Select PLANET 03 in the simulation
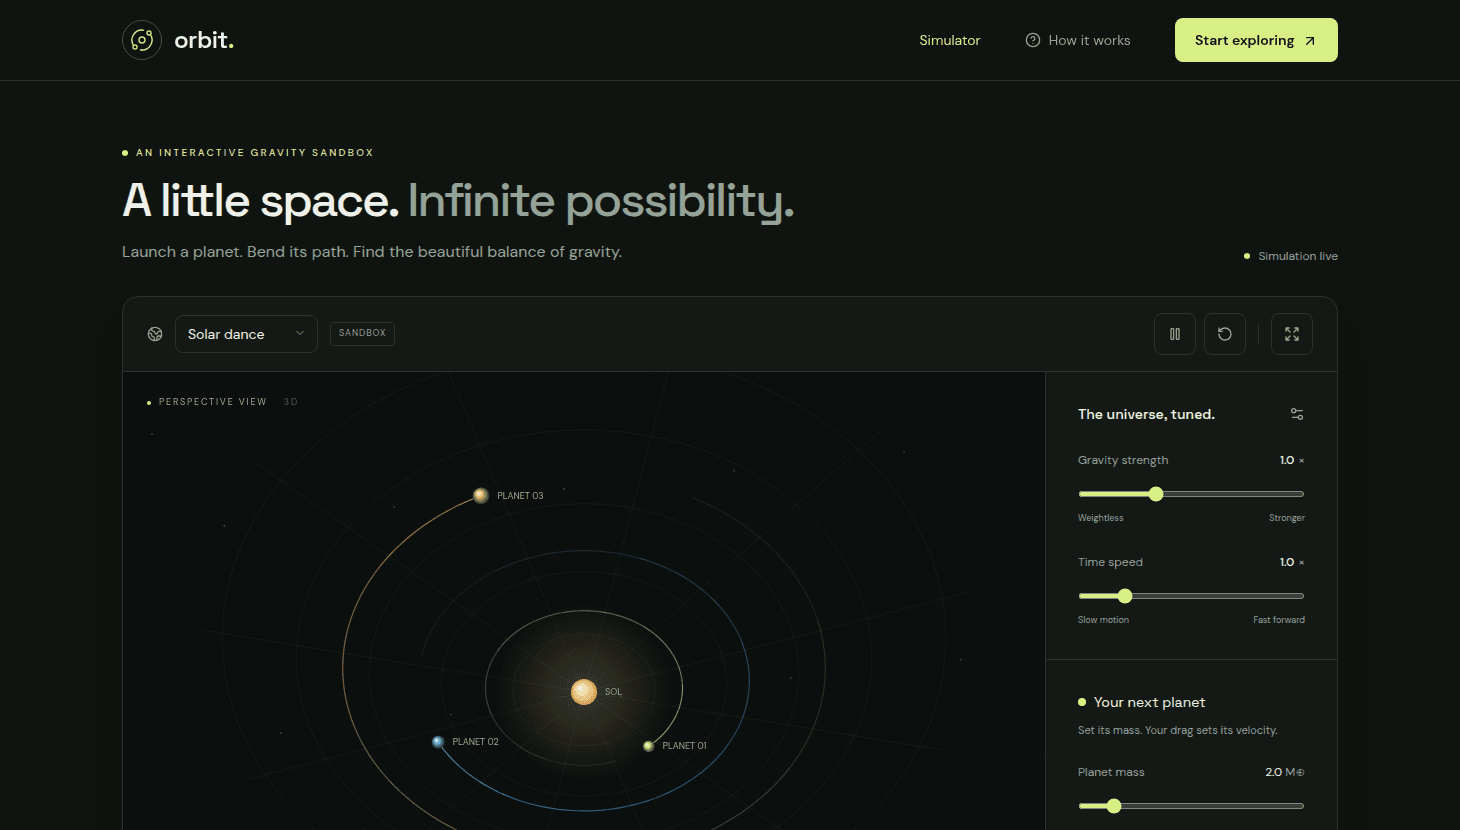Screen dimensions: 1460x830 coord(481,495)
